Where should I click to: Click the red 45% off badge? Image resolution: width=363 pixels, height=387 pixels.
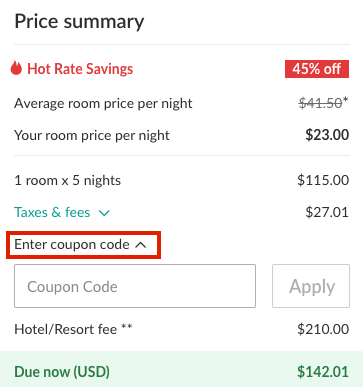tap(317, 69)
